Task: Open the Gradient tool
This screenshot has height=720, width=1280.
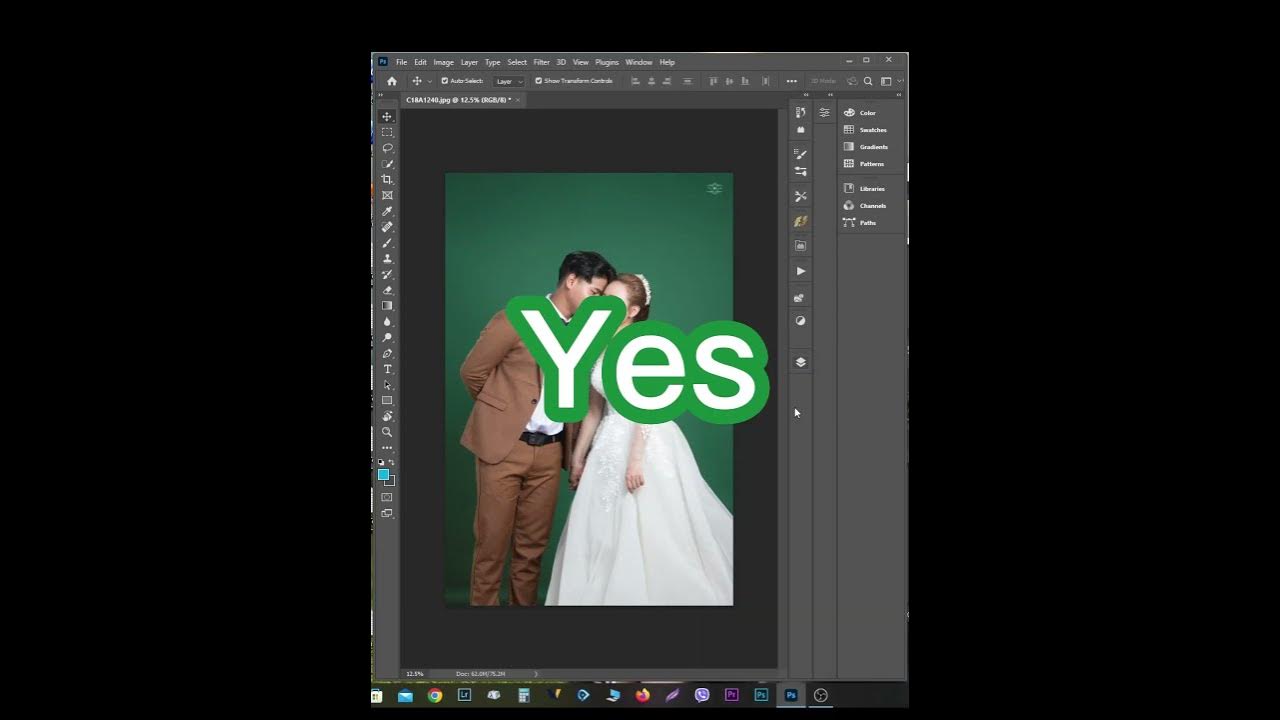Action: (x=387, y=305)
